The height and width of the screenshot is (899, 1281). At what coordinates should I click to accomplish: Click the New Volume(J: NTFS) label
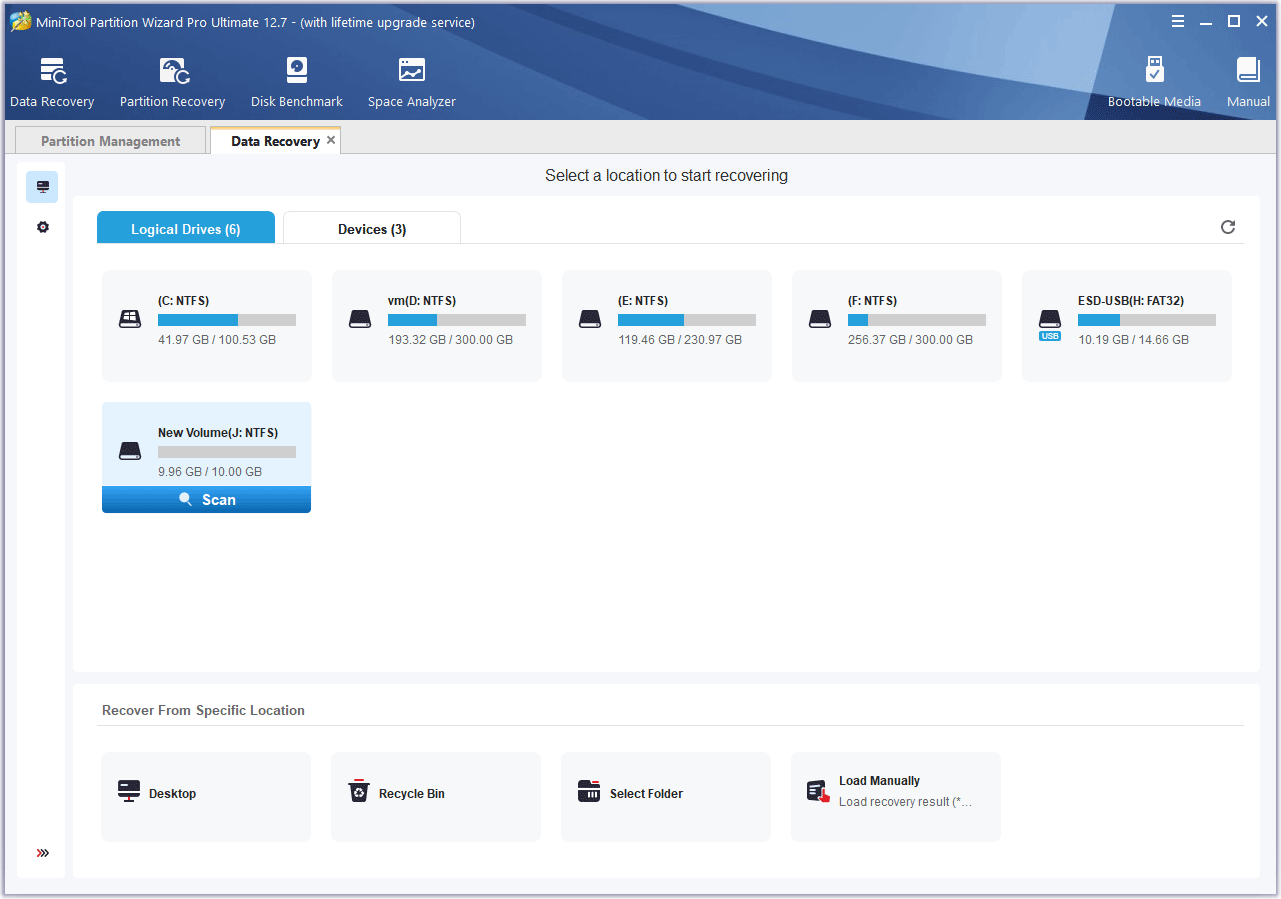click(218, 433)
